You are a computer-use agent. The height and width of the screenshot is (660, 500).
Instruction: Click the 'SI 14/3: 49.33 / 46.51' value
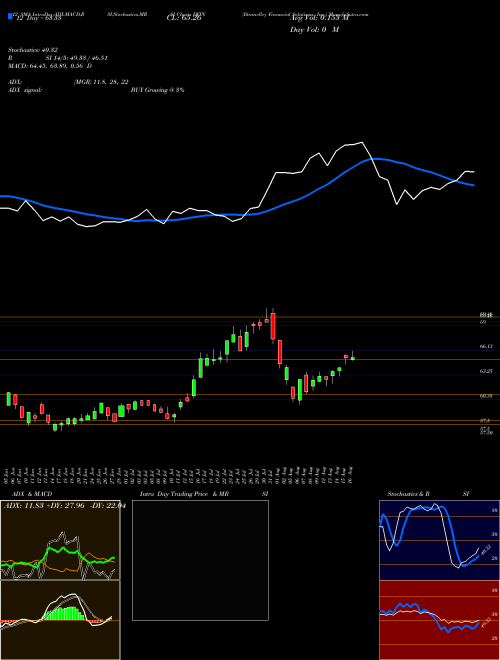coord(77,58)
